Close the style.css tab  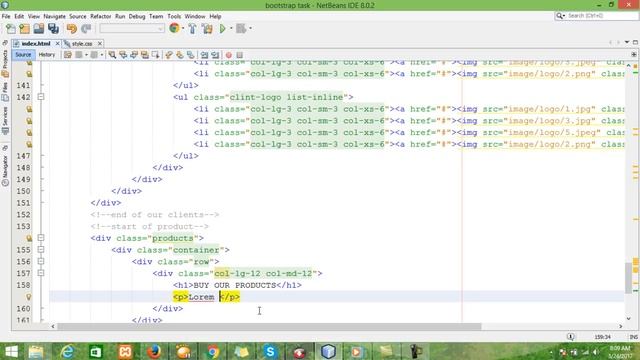pyautogui.click(x=100, y=43)
